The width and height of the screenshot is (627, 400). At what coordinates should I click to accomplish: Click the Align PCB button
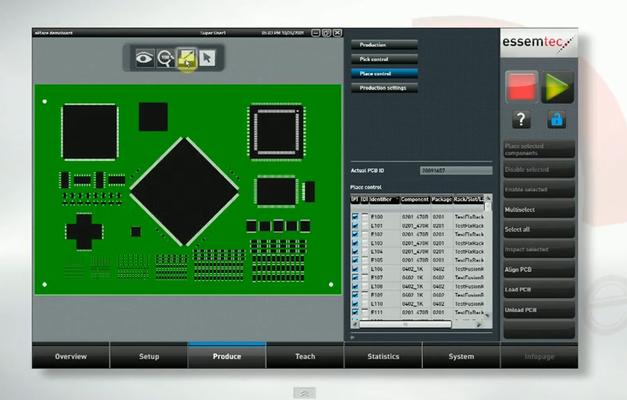[x=540, y=271]
